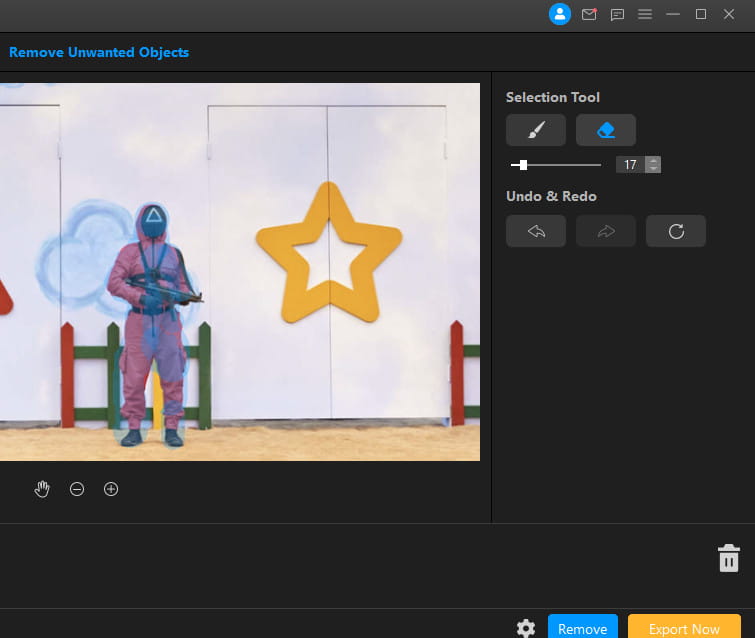Click the Export Now button
Screen dimensions: 755x638
click(x=684, y=627)
